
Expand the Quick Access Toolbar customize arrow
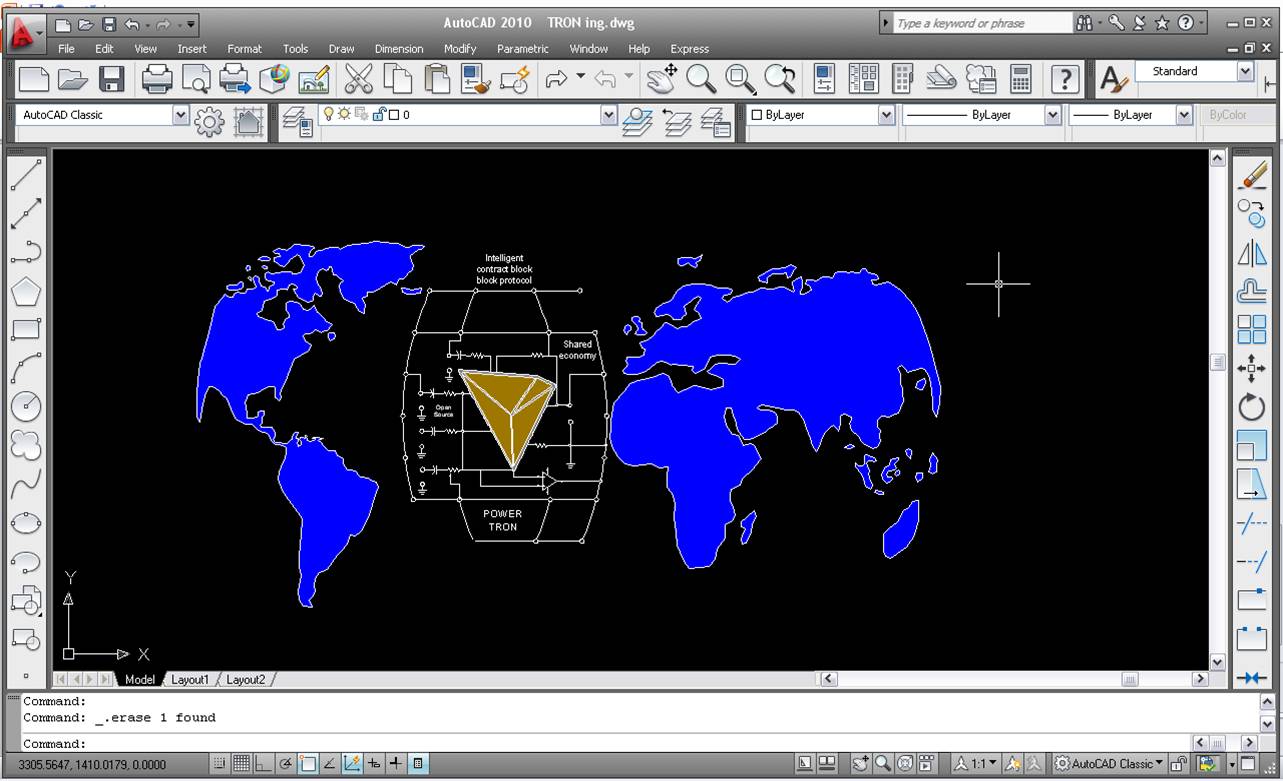point(192,24)
